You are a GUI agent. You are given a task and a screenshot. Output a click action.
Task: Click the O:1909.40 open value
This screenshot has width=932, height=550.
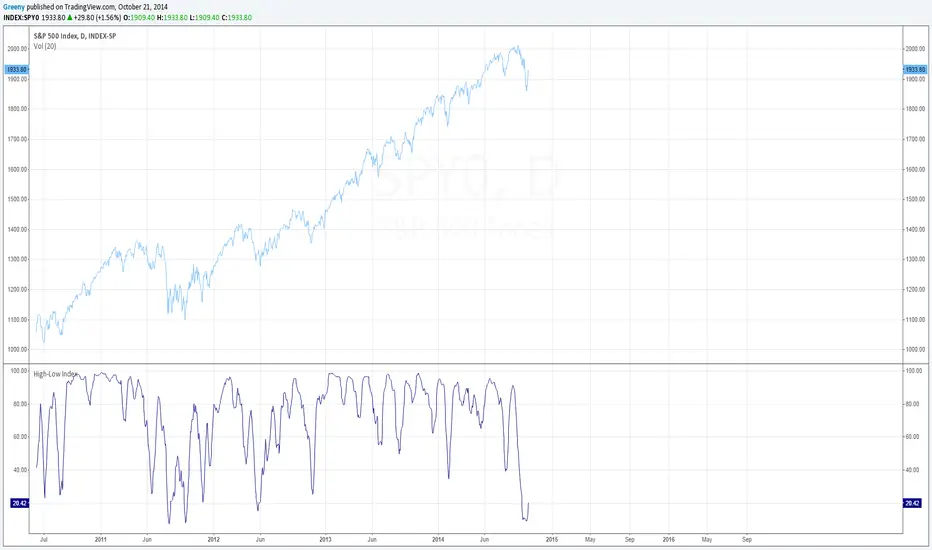click(139, 18)
